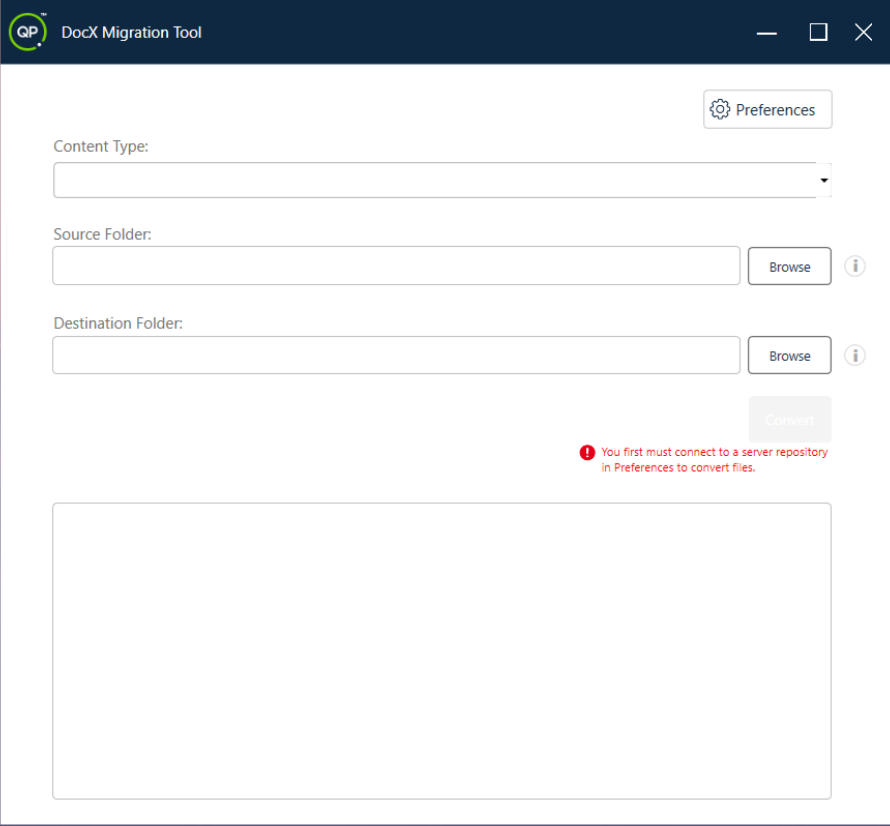Minimize the DocX Migration Tool window
890x826 pixels.
click(766, 32)
